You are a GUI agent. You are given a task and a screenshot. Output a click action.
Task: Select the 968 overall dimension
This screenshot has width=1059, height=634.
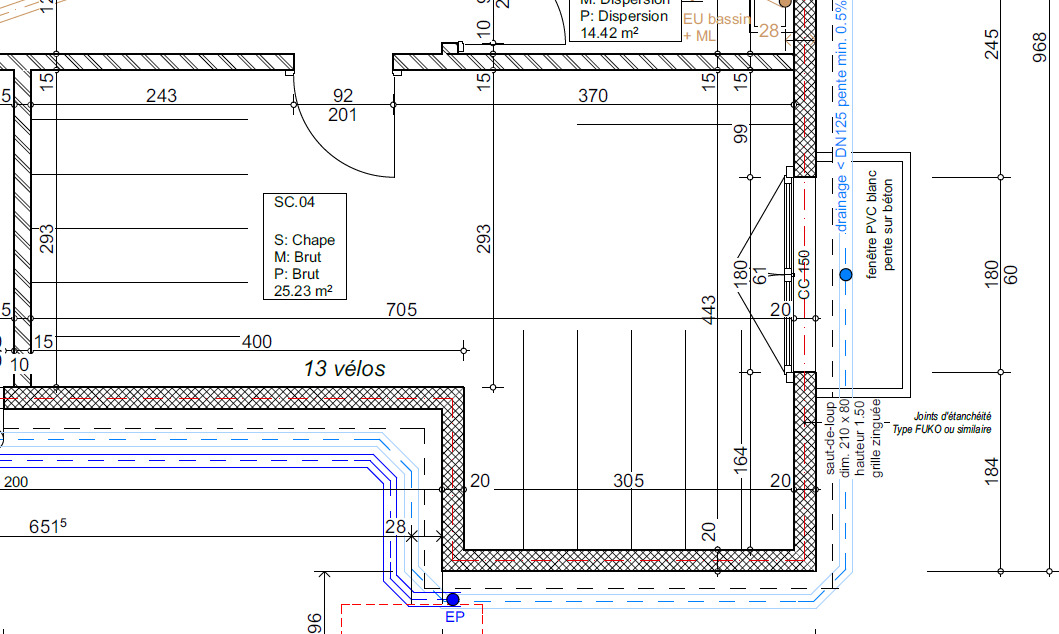1040,48
